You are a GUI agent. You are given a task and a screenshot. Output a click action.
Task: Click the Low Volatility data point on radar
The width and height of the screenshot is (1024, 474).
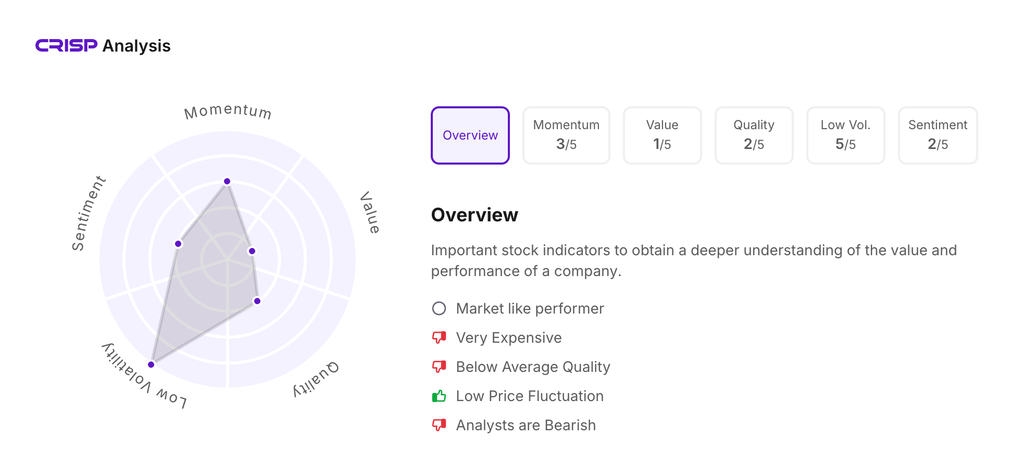click(x=152, y=365)
